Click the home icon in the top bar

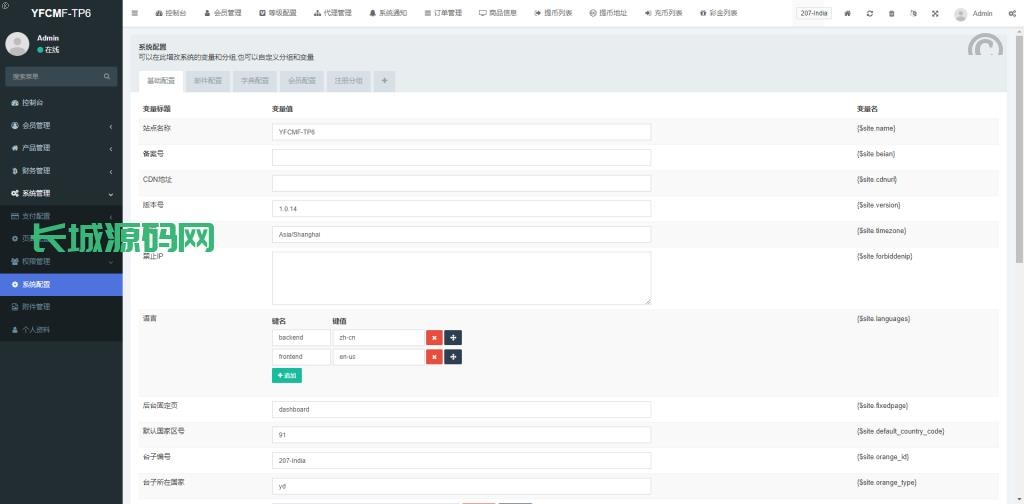coord(848,14)
